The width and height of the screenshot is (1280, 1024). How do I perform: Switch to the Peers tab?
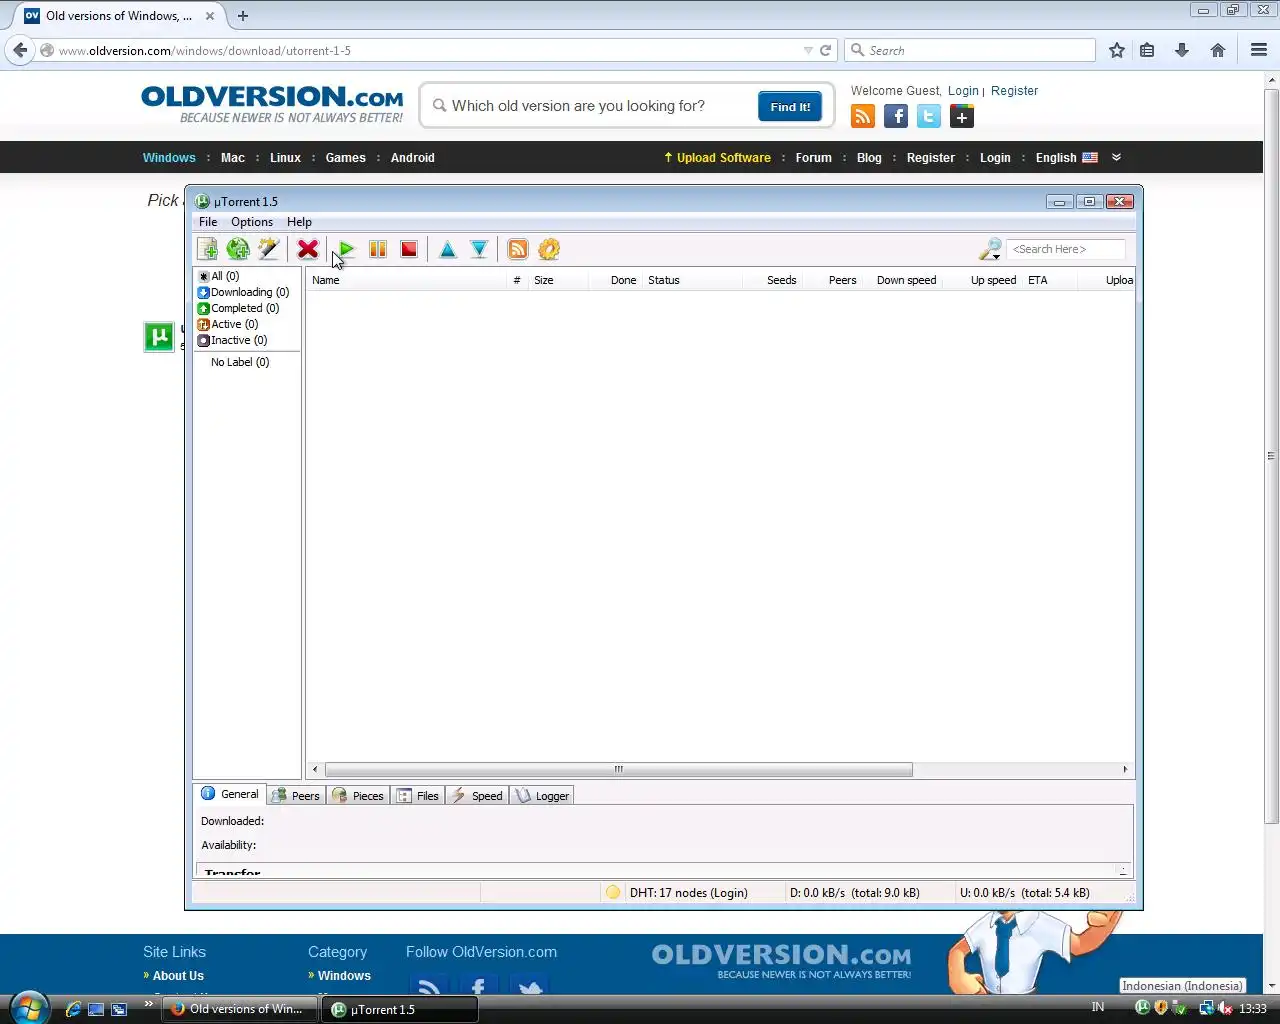(296, 796)
